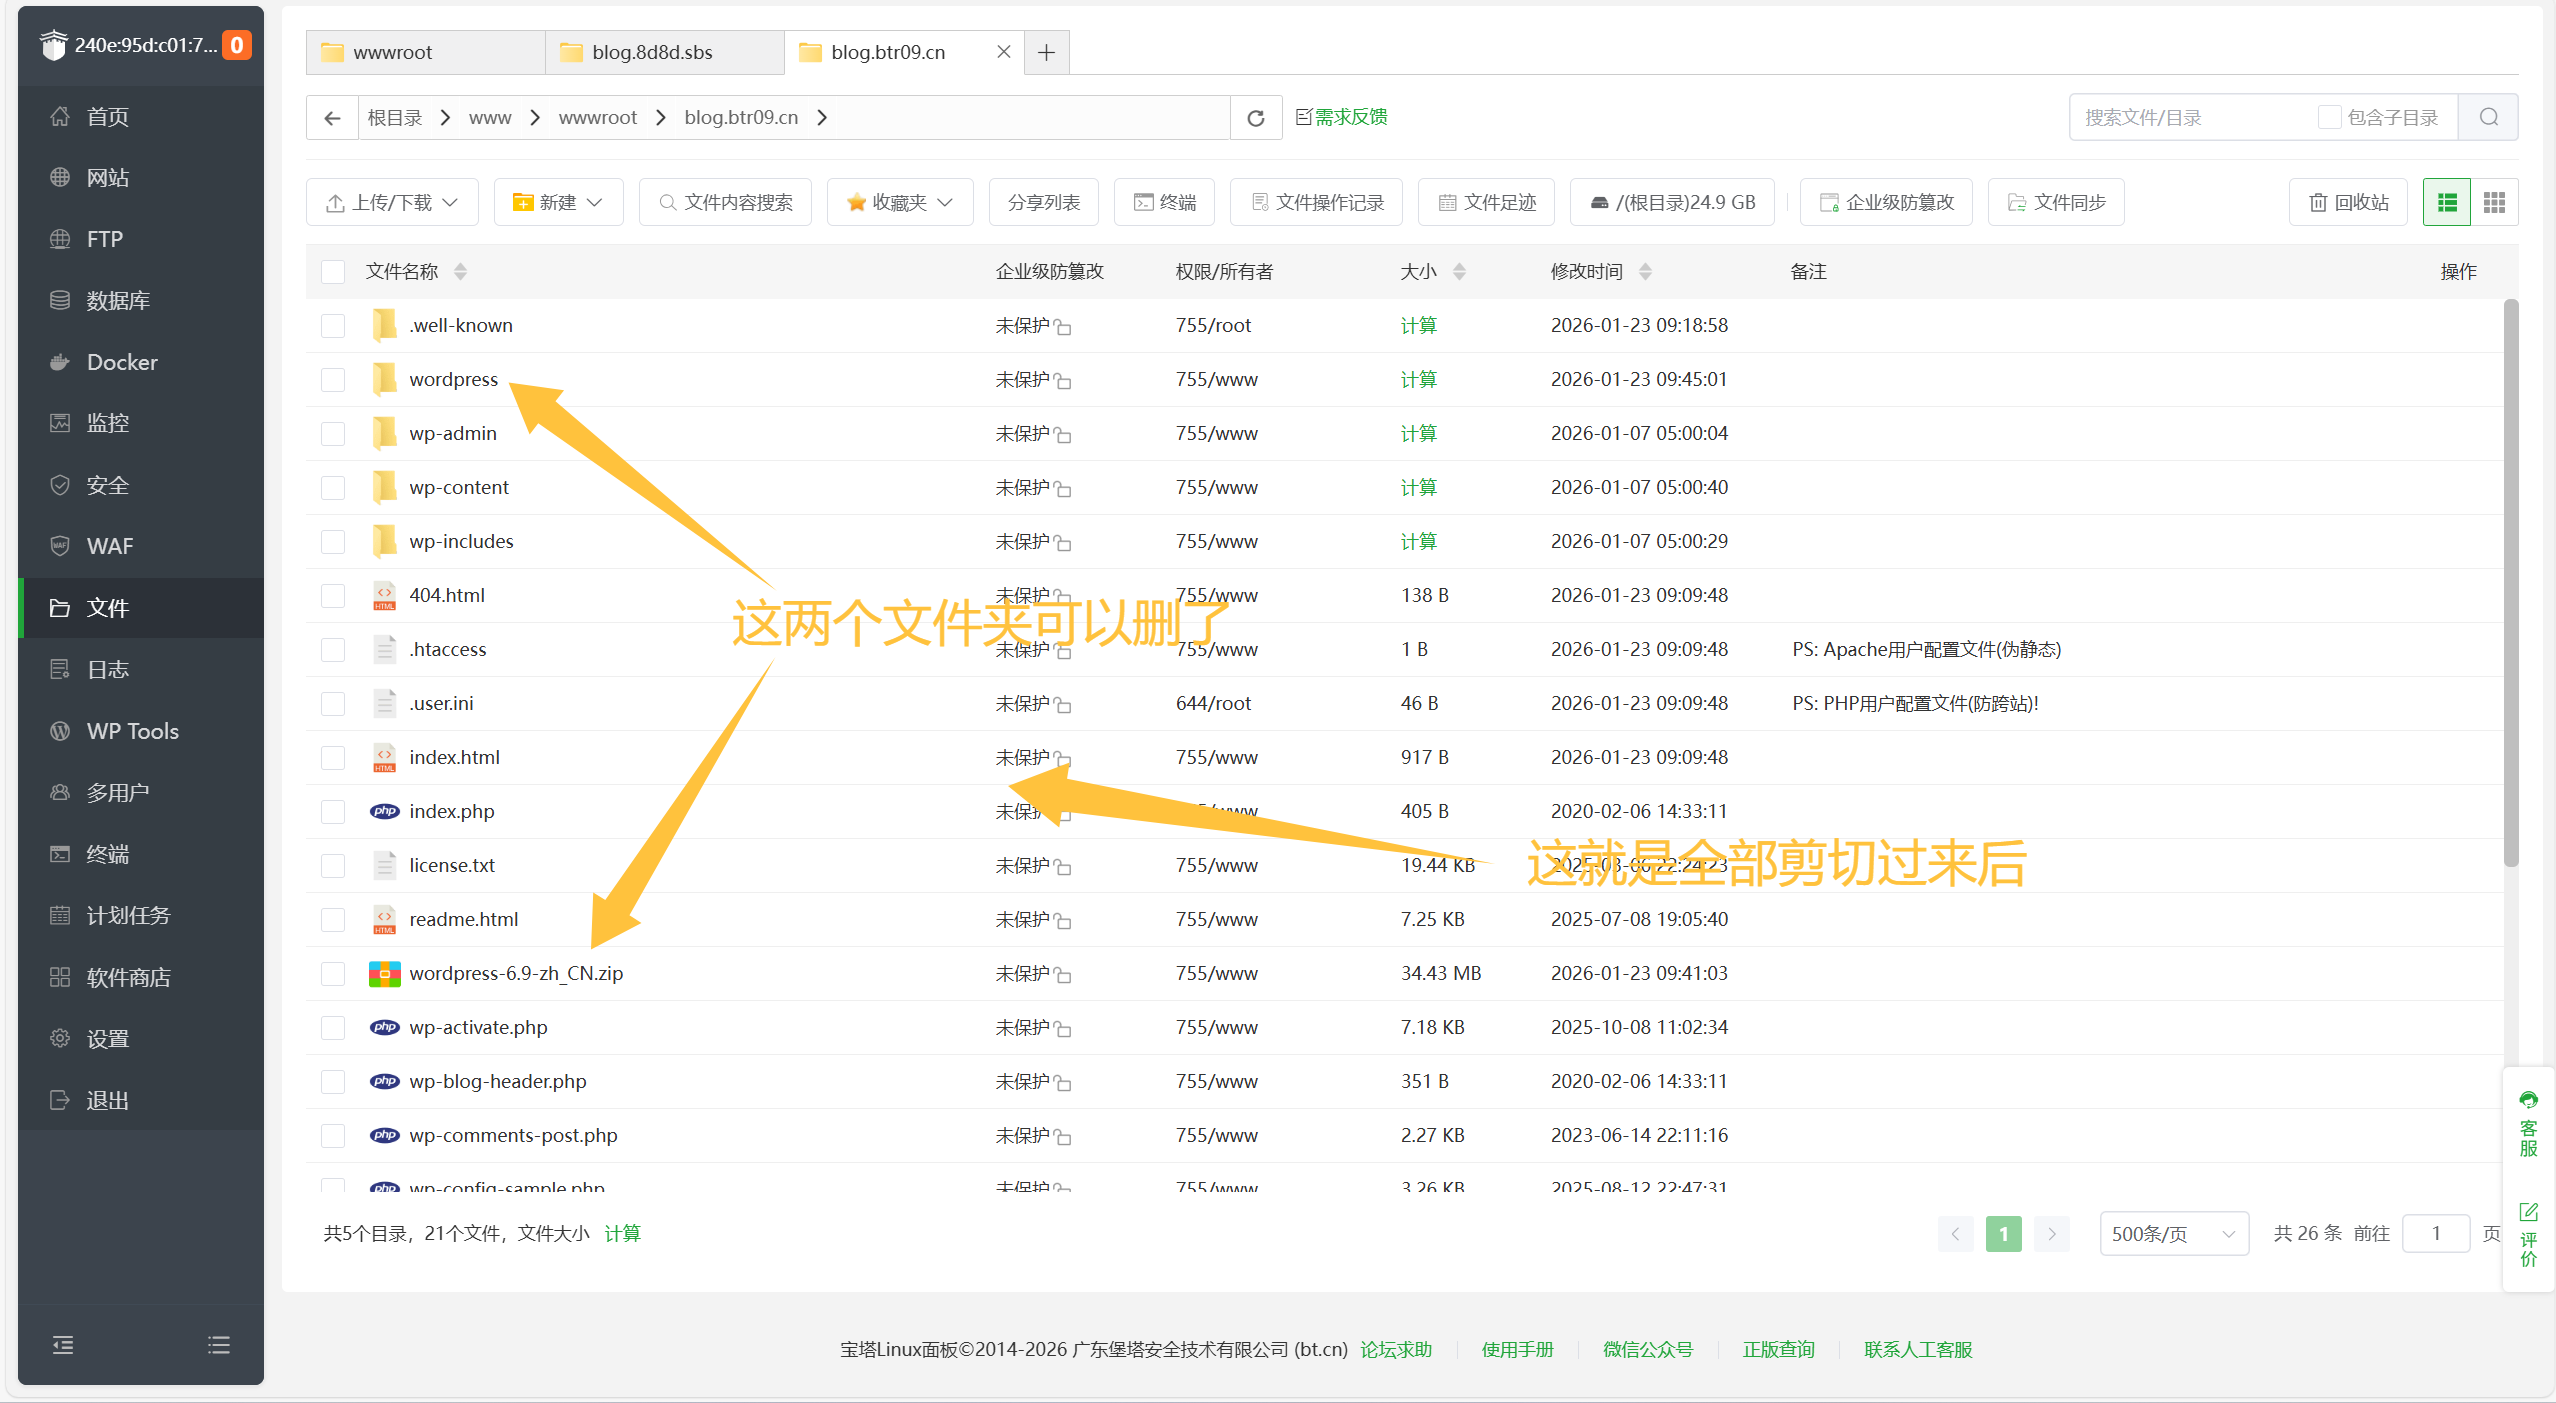Click the 计算 link for total size

pyautogui.click(x=622, y=1233)
